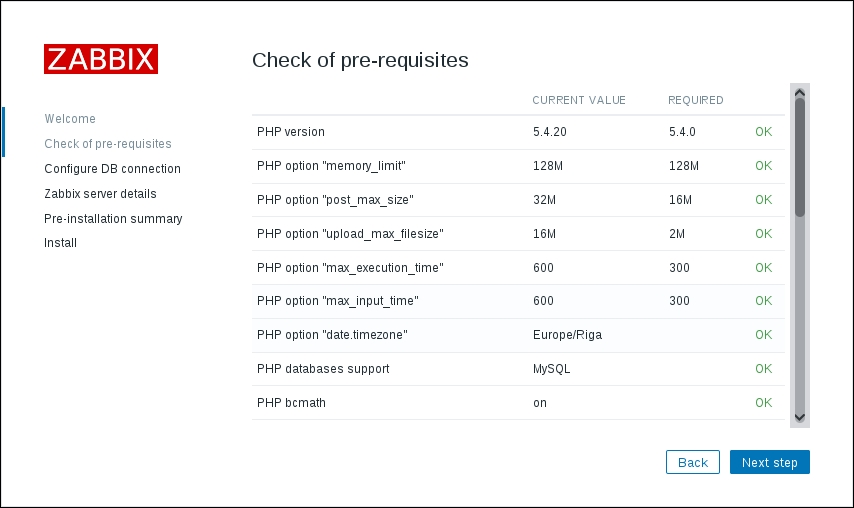The image size is (854, 508).
Task: Click the CURRENT VALUE column header
Action: [x=578, y=100]
